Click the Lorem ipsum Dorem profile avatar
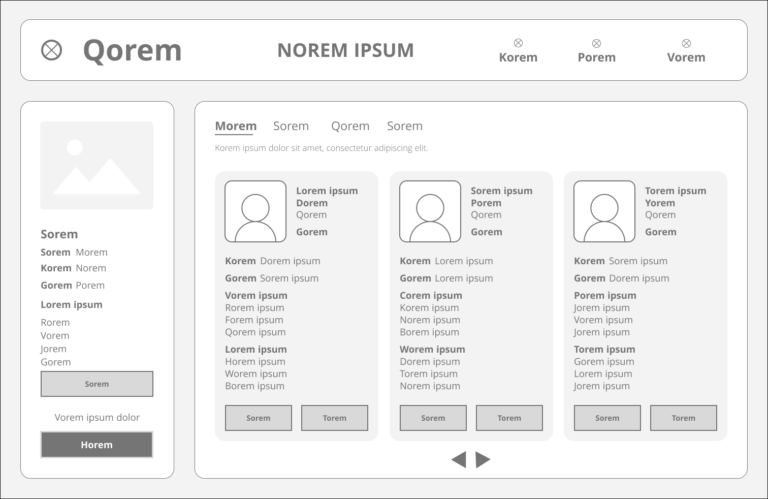Viewport: 768px width, 499px height. point(256,212)
